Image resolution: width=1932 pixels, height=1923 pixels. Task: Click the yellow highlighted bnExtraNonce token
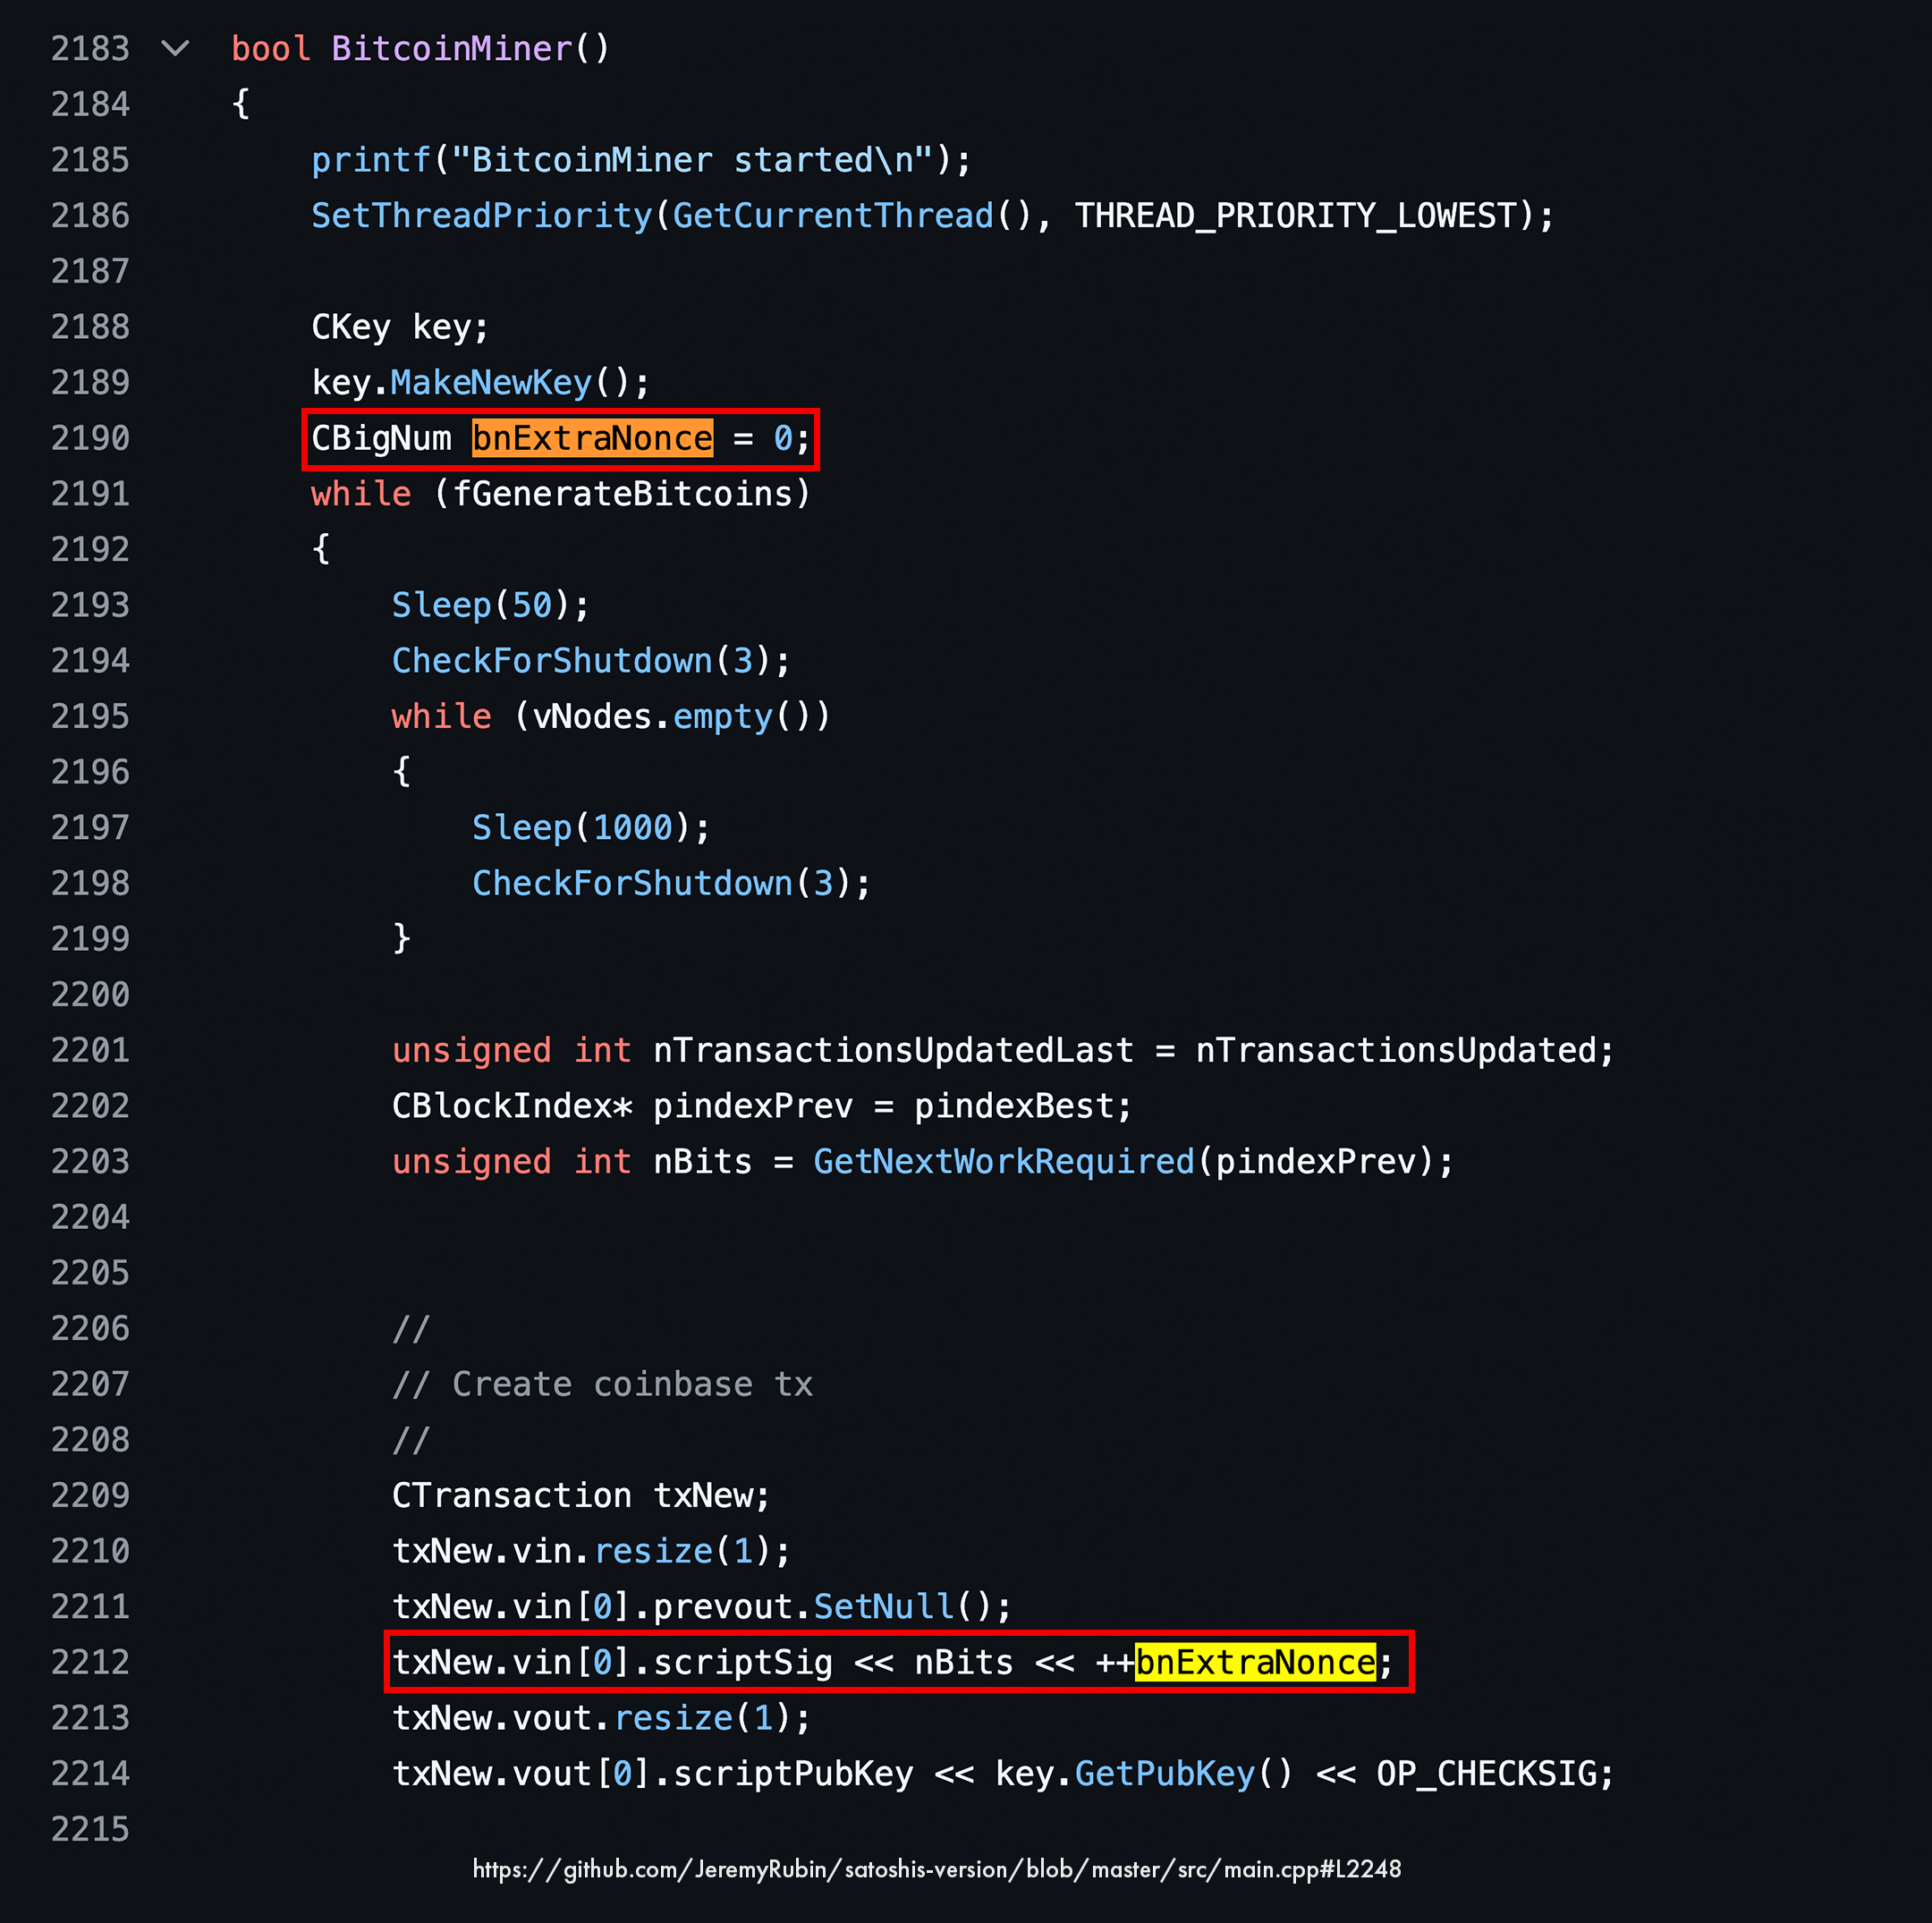(x=1255, y=1662)
